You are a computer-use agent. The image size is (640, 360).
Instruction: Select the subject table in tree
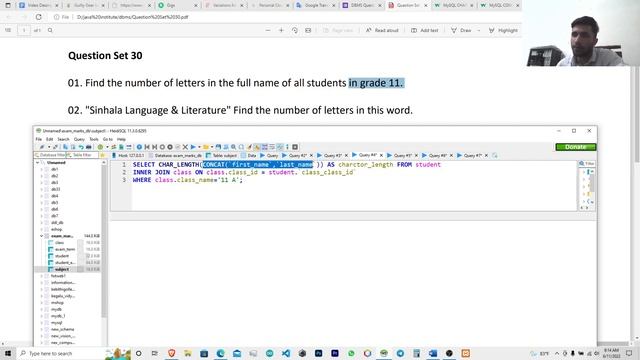[x=62, y=269]
